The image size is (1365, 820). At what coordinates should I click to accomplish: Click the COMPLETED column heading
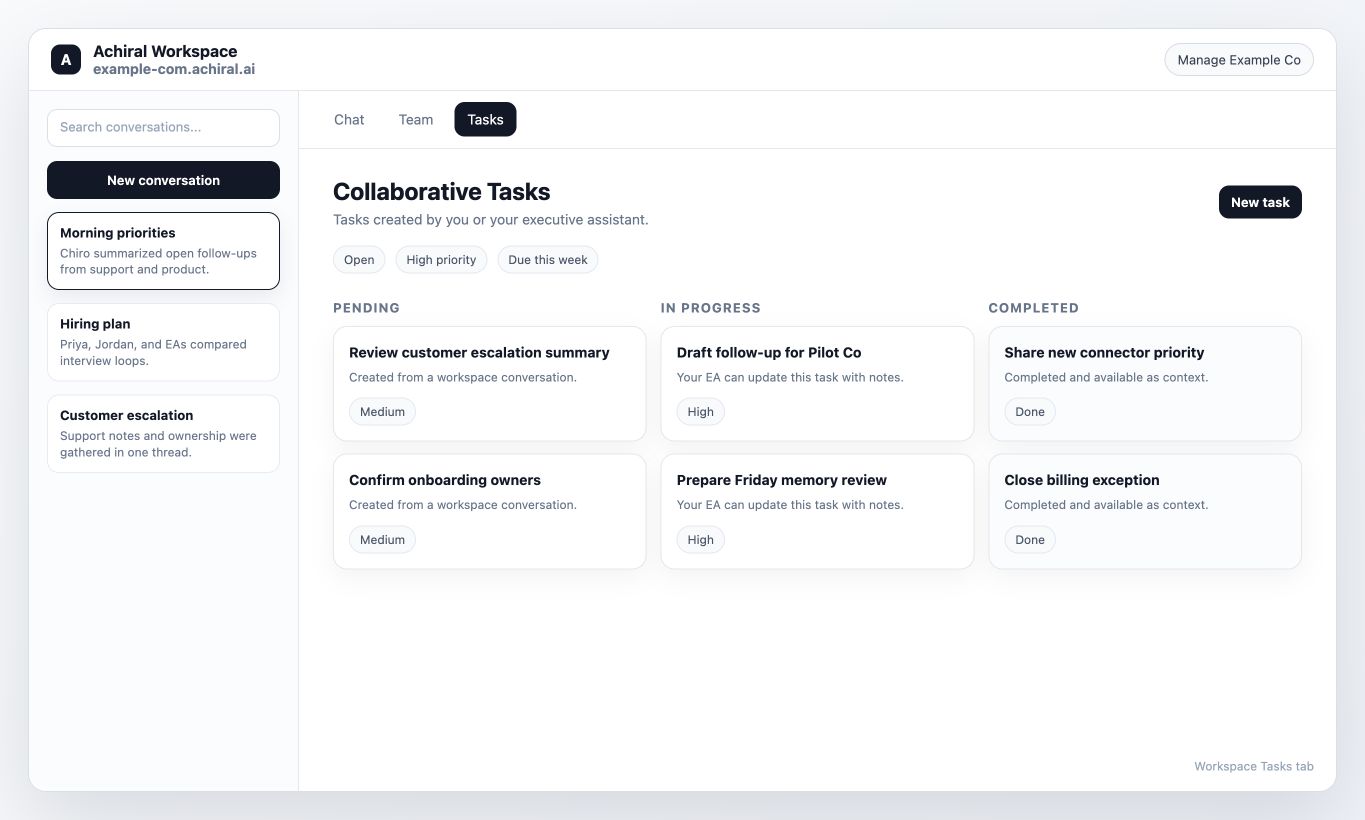1034,308
